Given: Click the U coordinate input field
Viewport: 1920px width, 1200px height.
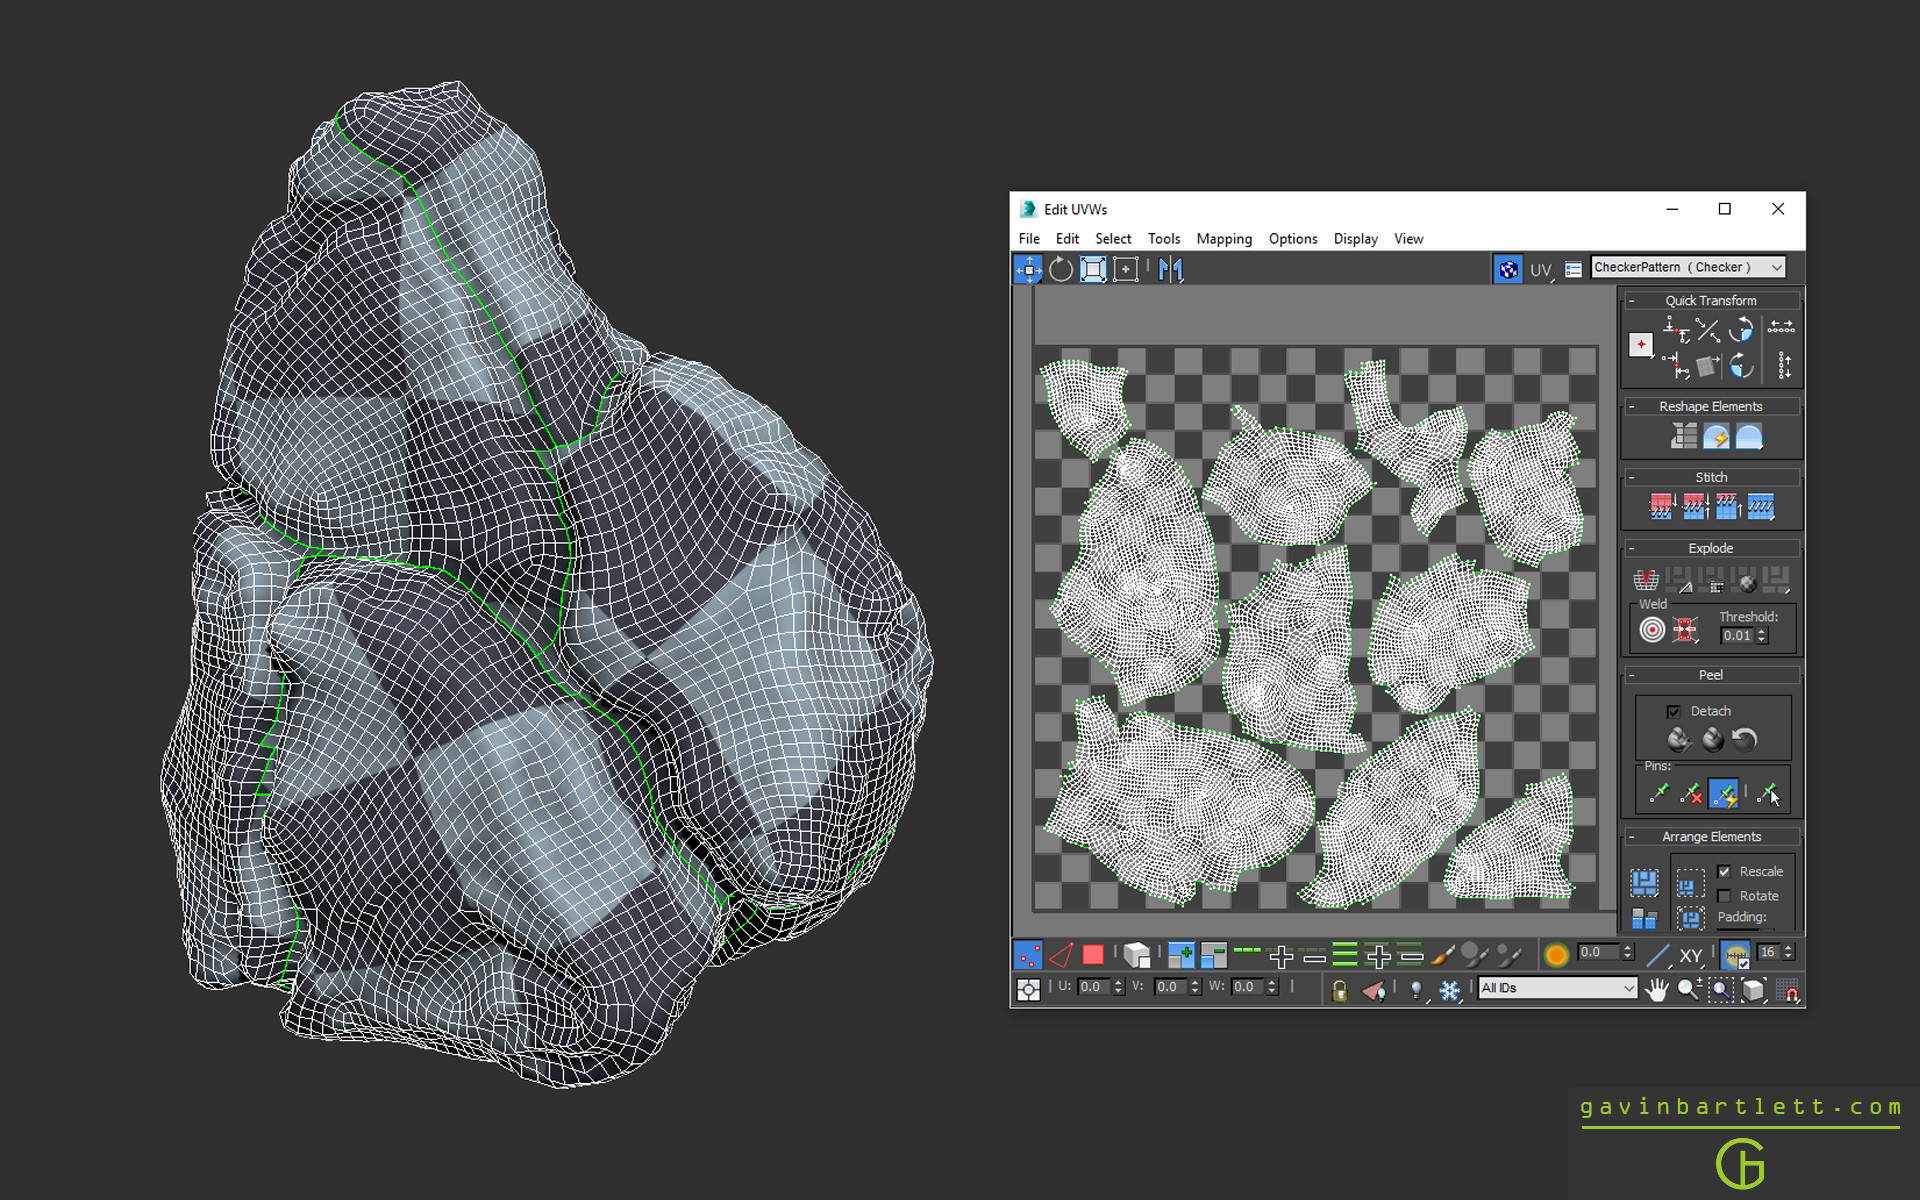Looking at the screenshot, I should click(x=1091, y=987).
